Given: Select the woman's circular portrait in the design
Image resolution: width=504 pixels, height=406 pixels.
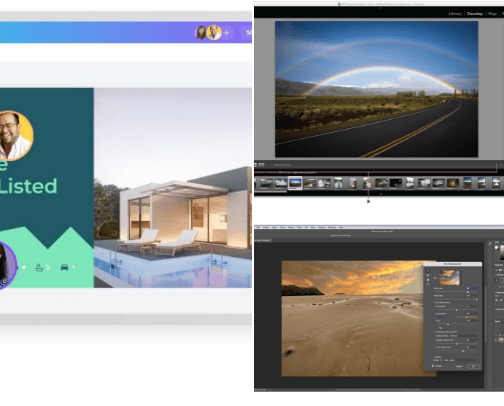Looking at the screenshot, I should [x=6, y=266].
